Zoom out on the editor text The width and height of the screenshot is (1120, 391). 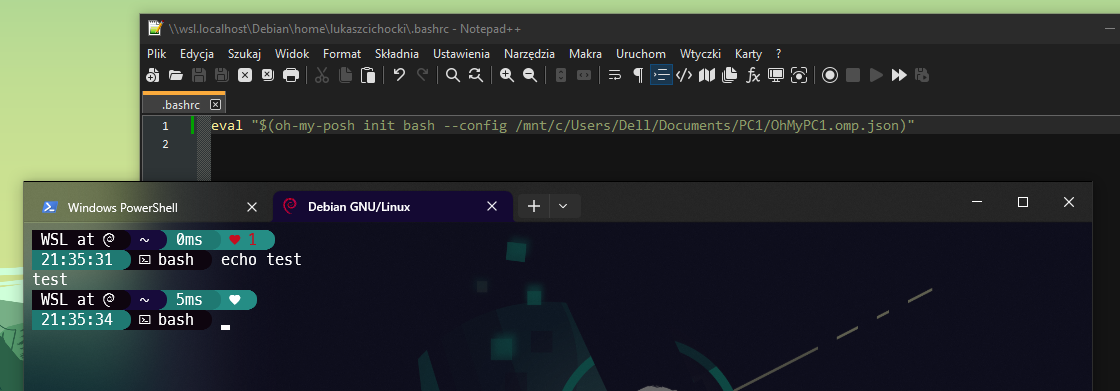pos(530,75)
